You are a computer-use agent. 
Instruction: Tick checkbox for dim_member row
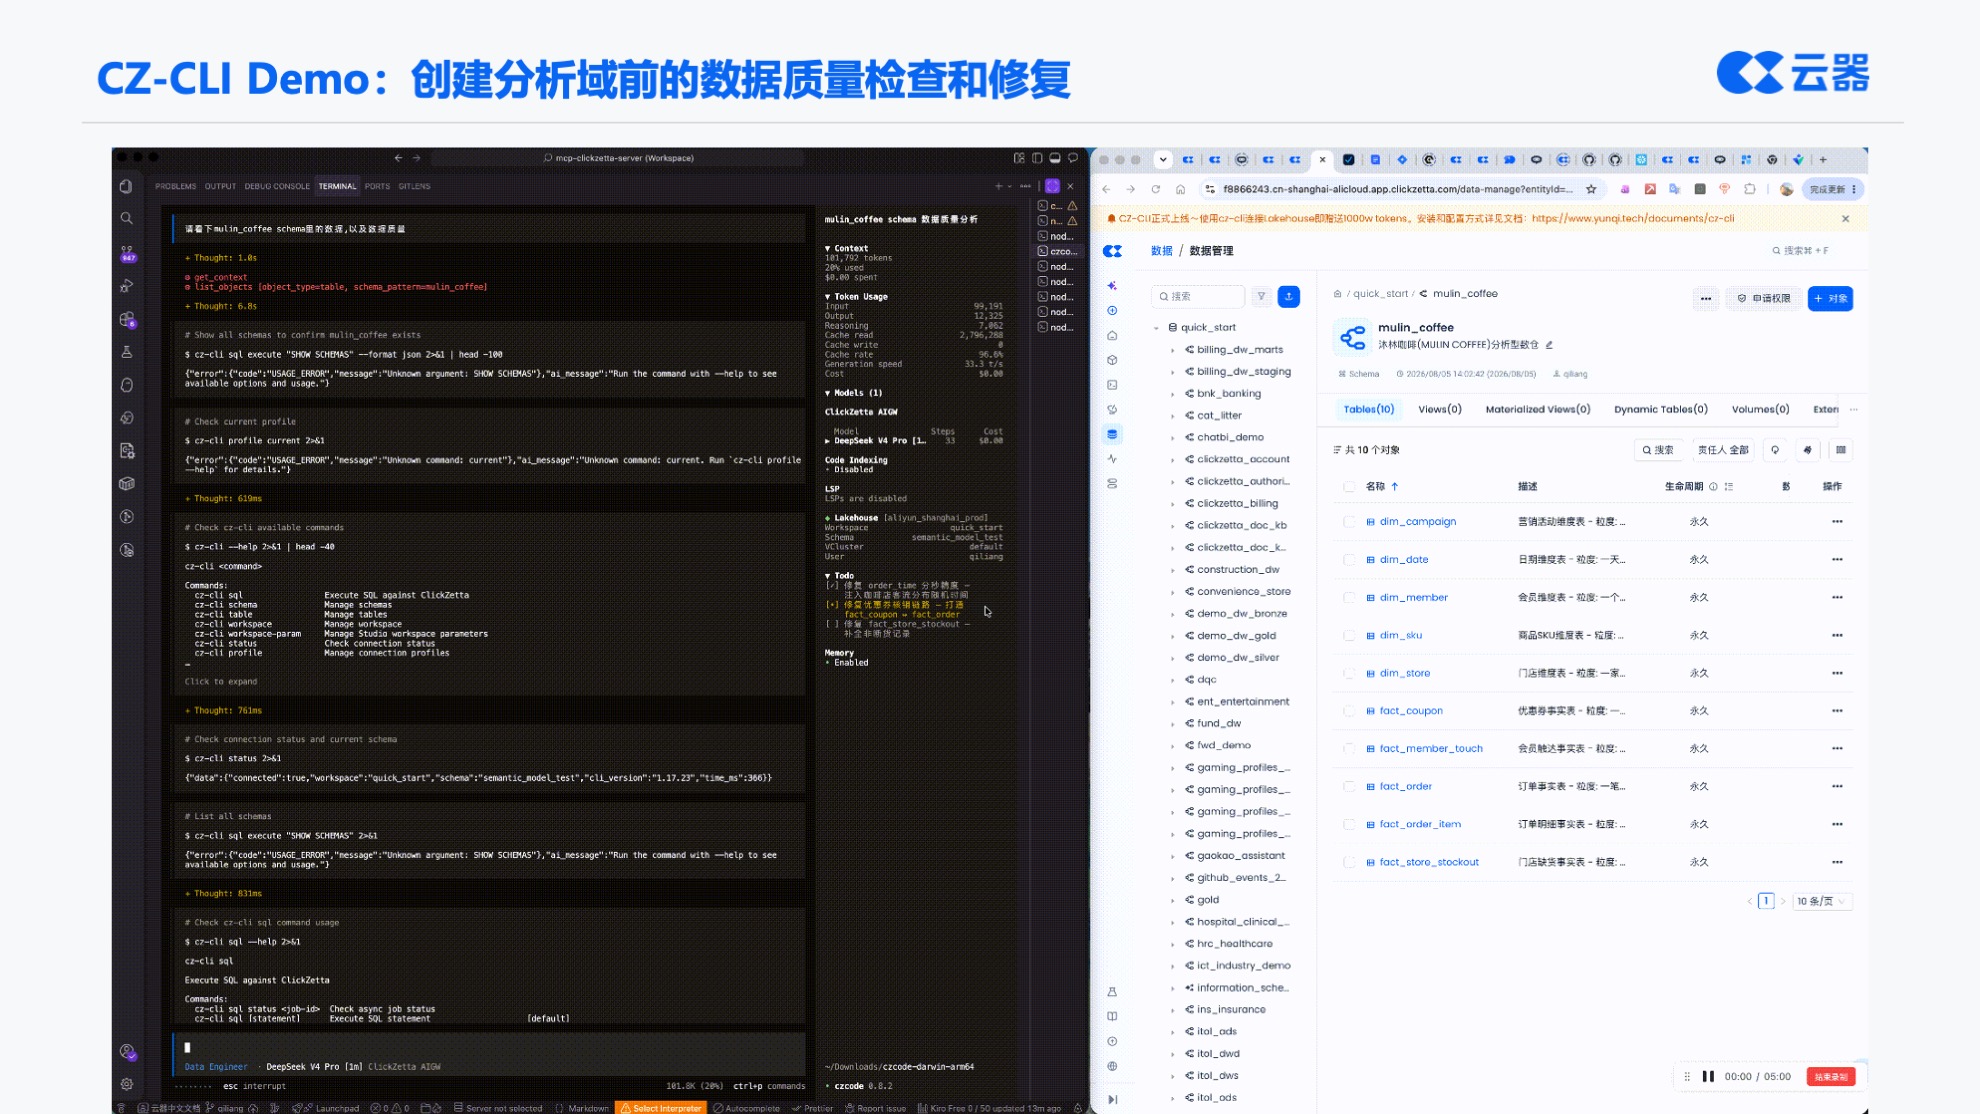[x=1349, y=598]
